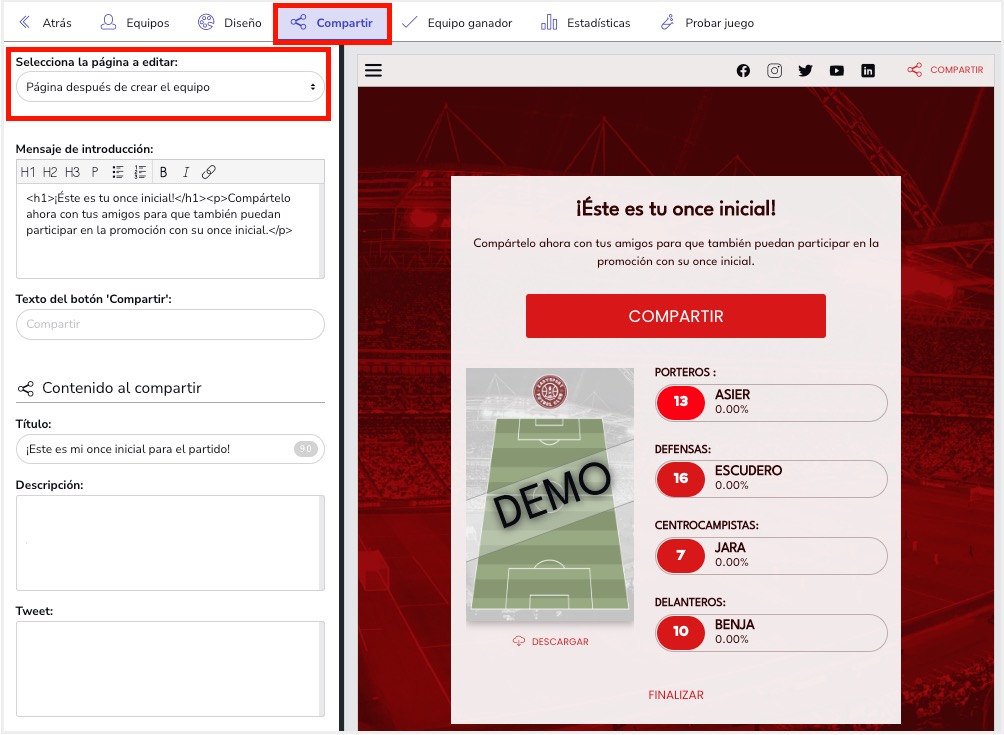Click the FINALIZAR link
This screenshot has width=1004, height=735.
(676, 695)
